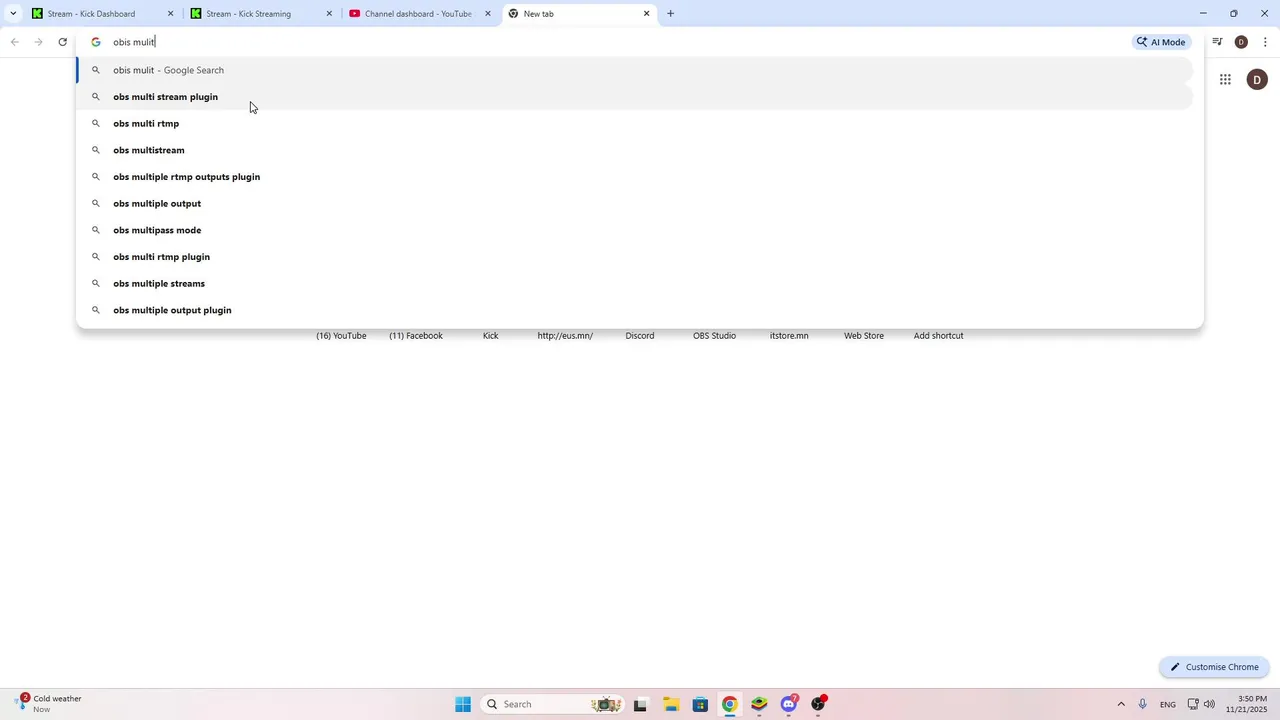Viewport: 1280px width, 720px height.
Task: Open Chrome three-dot menu
Action: click(1265, 42)
